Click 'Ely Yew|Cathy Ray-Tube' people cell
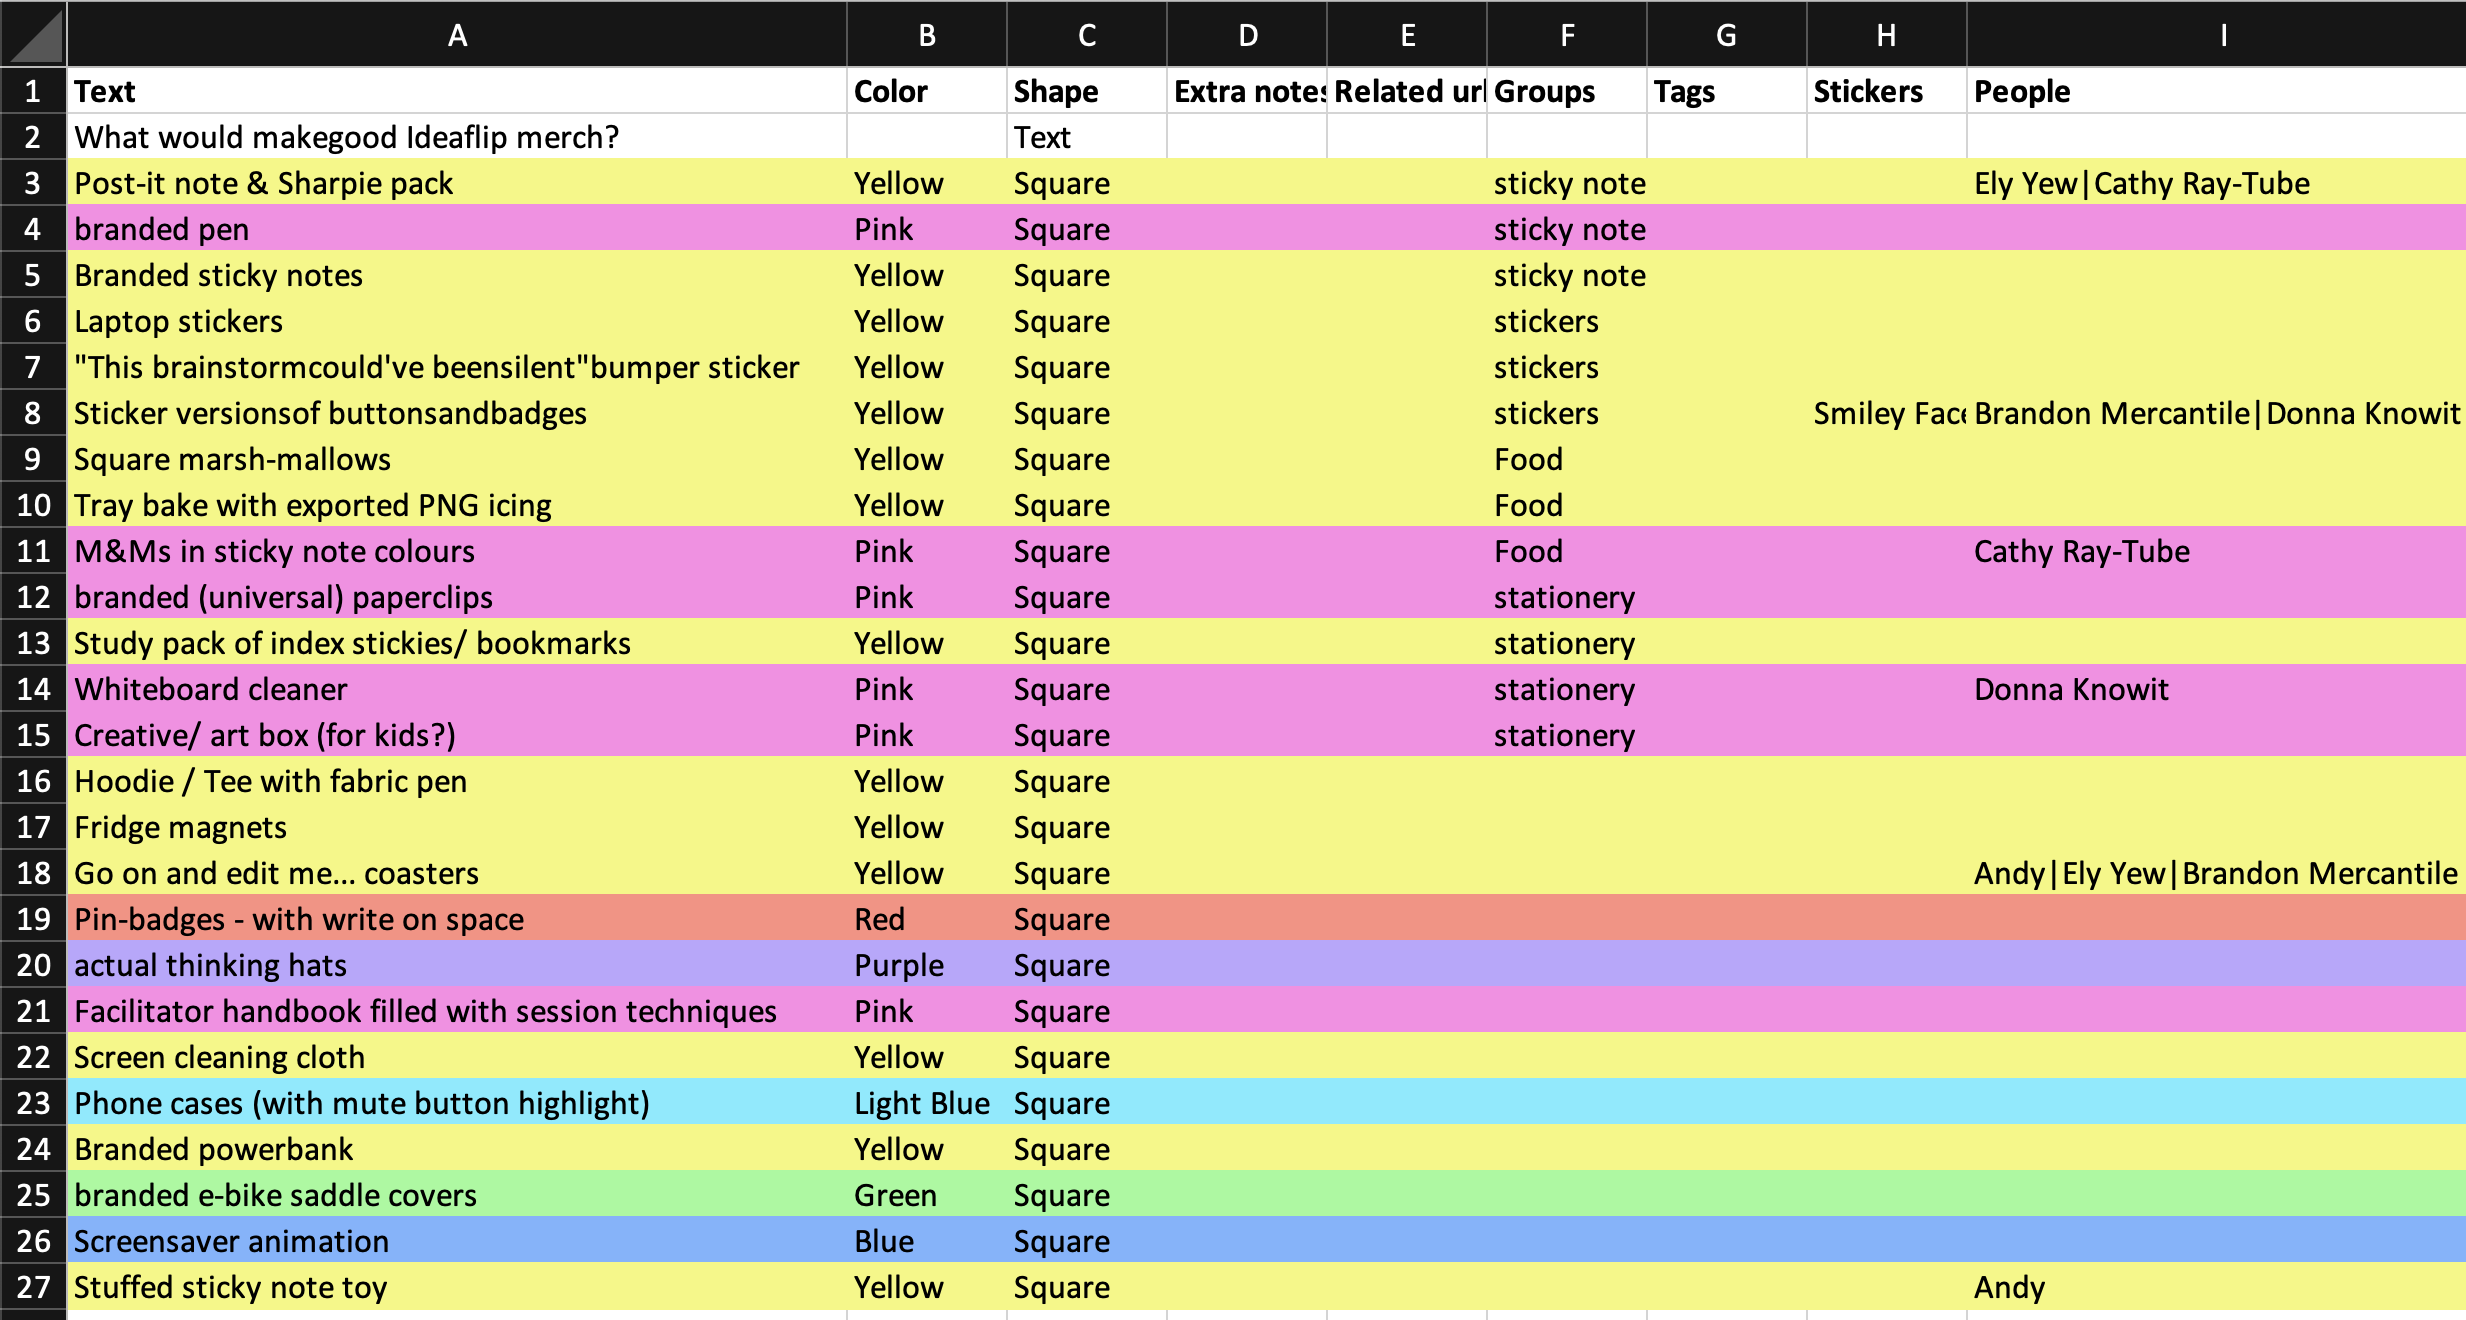Screen dimensions: 2466x1320 coord(2217,183)
